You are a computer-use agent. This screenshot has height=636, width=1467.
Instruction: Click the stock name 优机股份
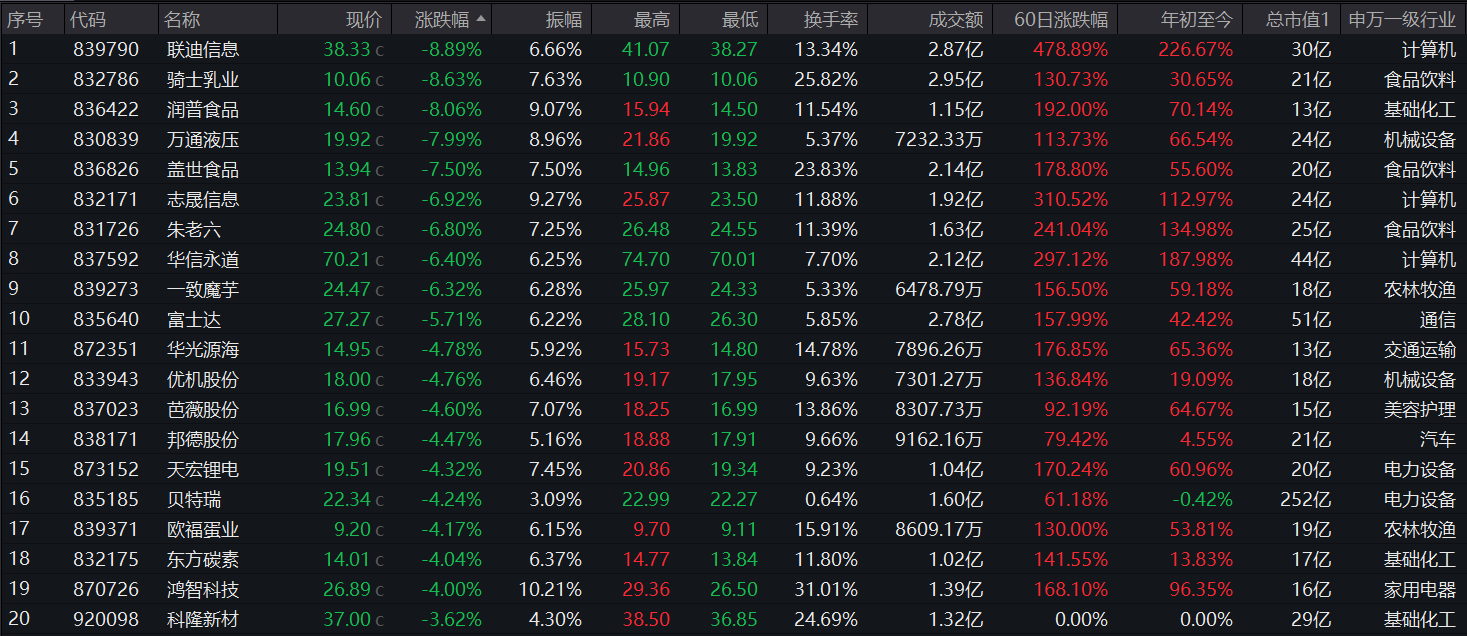pyautogui.click(x=203, y=379)
